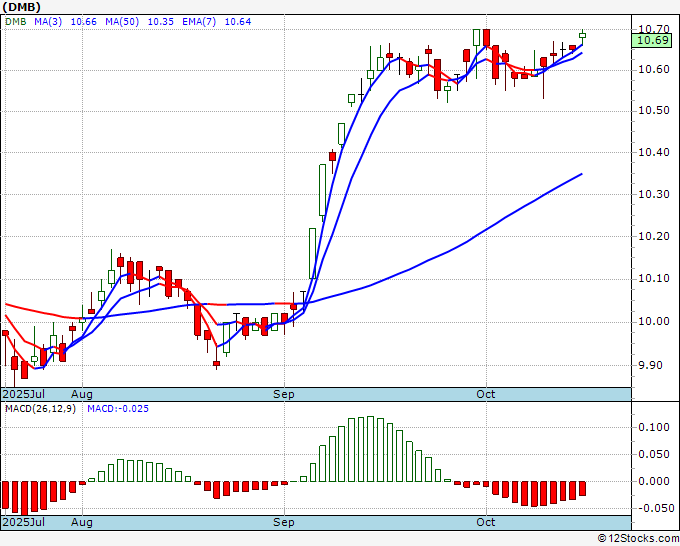This screenshot has height=546, width=680.
Task: Click the (DMB) chart title
Action: (22, 7)
